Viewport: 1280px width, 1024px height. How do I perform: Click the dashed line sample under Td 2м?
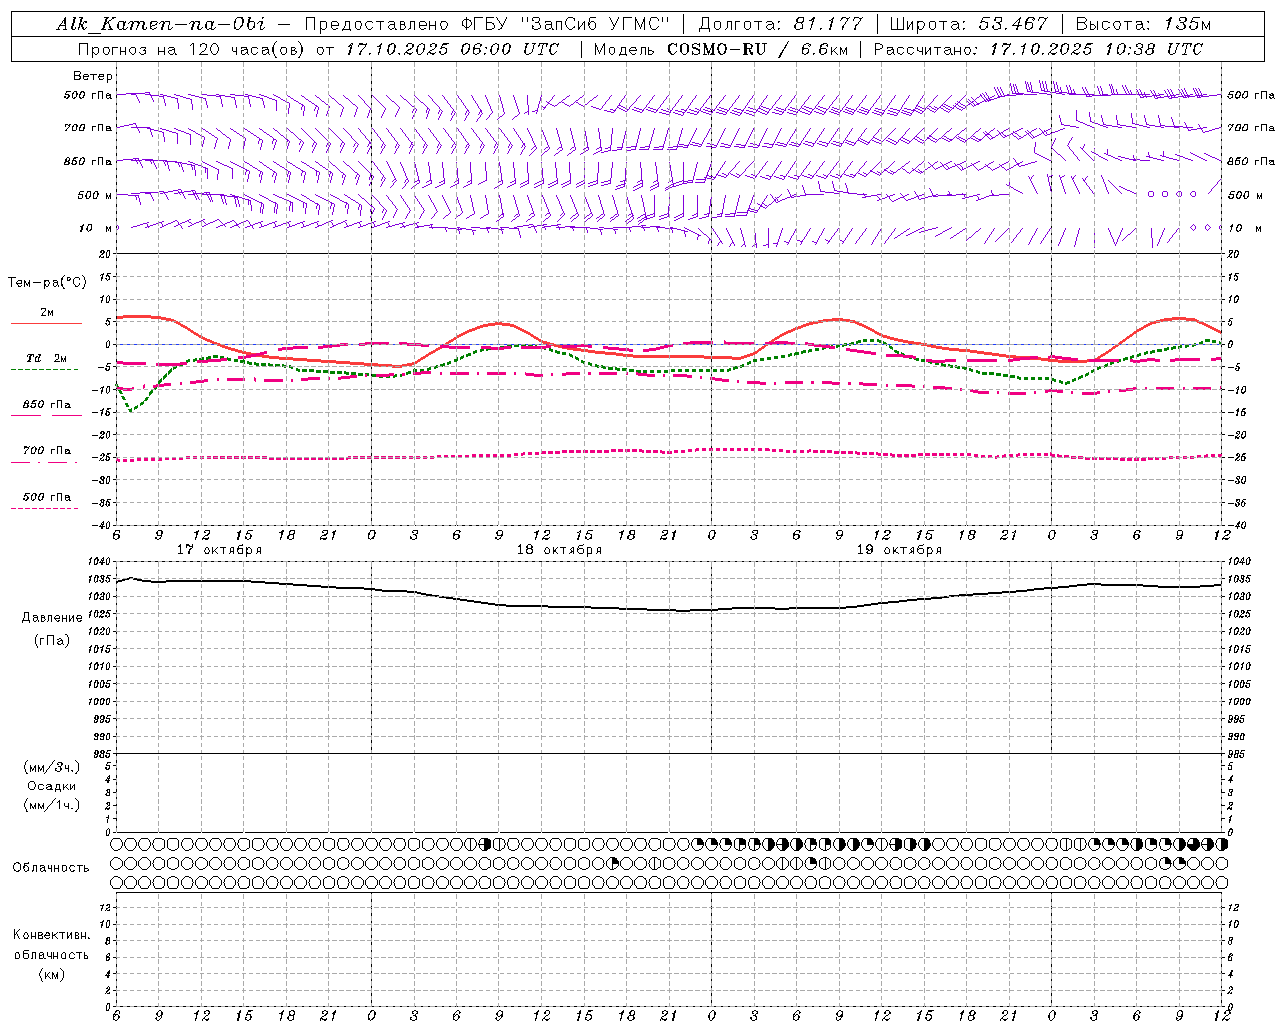44,370
